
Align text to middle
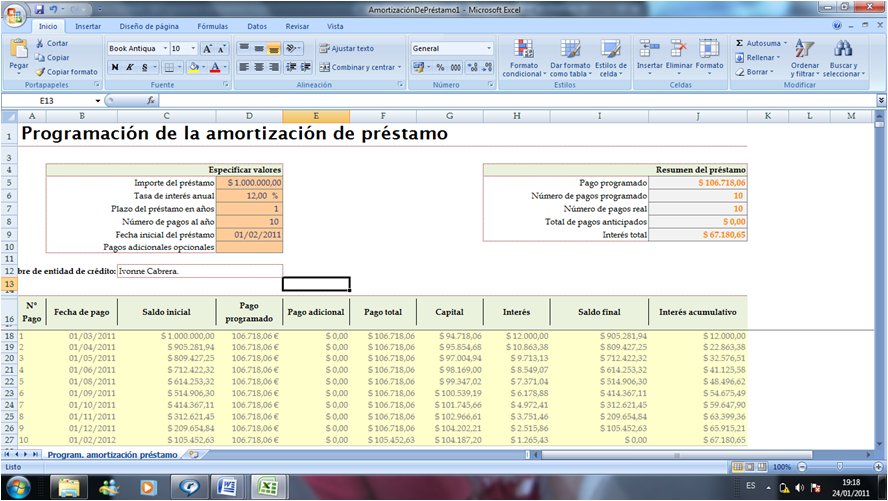259,49
